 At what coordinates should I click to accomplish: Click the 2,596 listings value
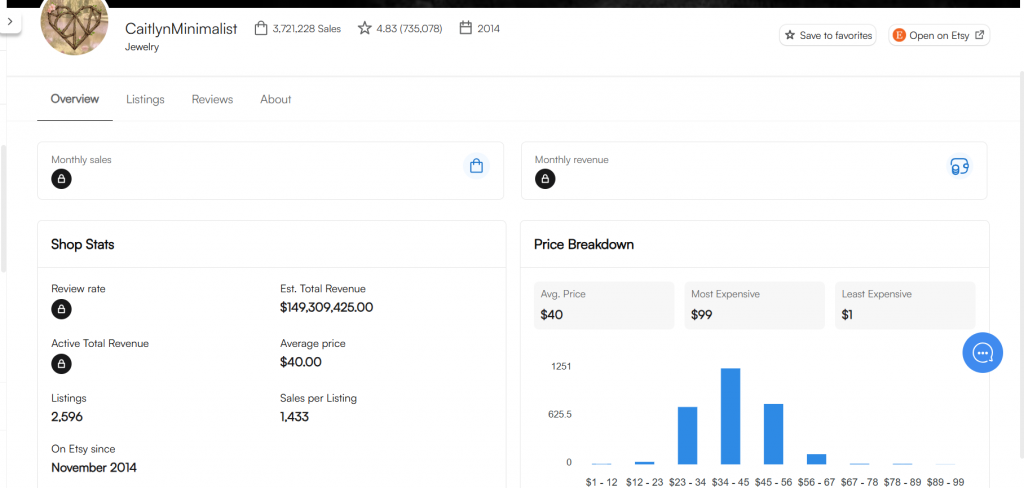(x=67, y=417)
